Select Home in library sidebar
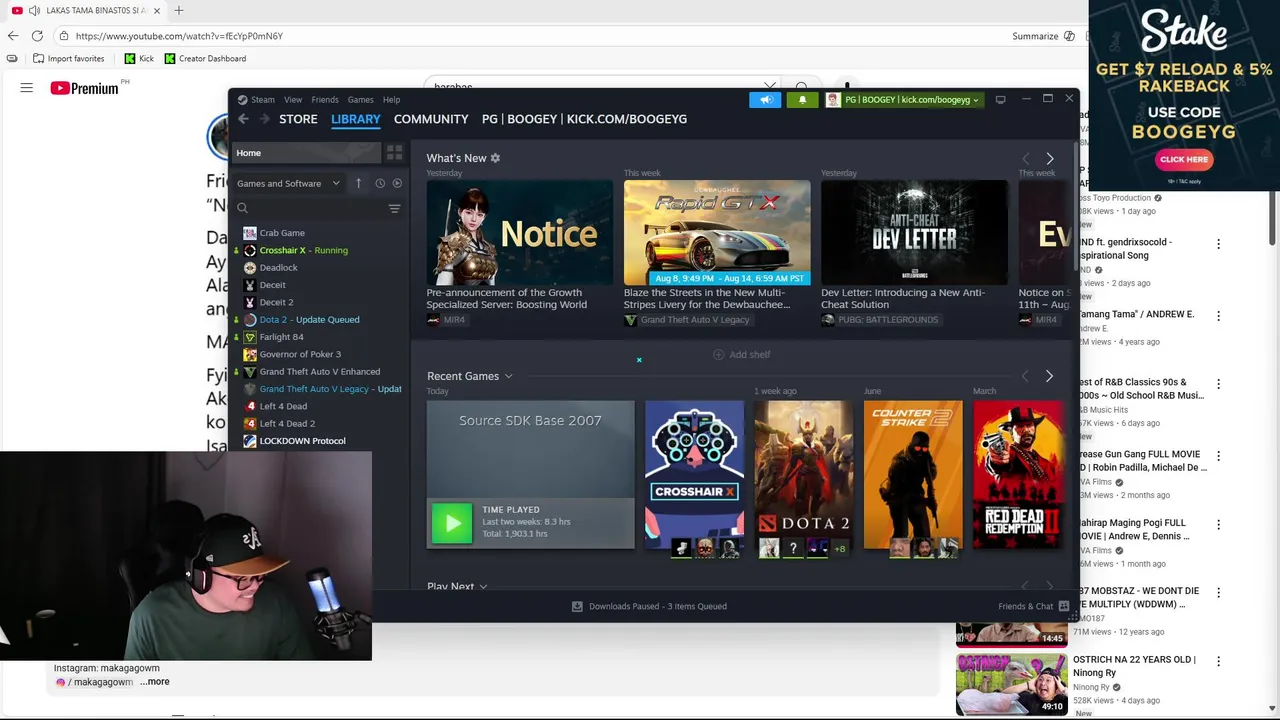1280x720 pixels. [x=307, y=153]
